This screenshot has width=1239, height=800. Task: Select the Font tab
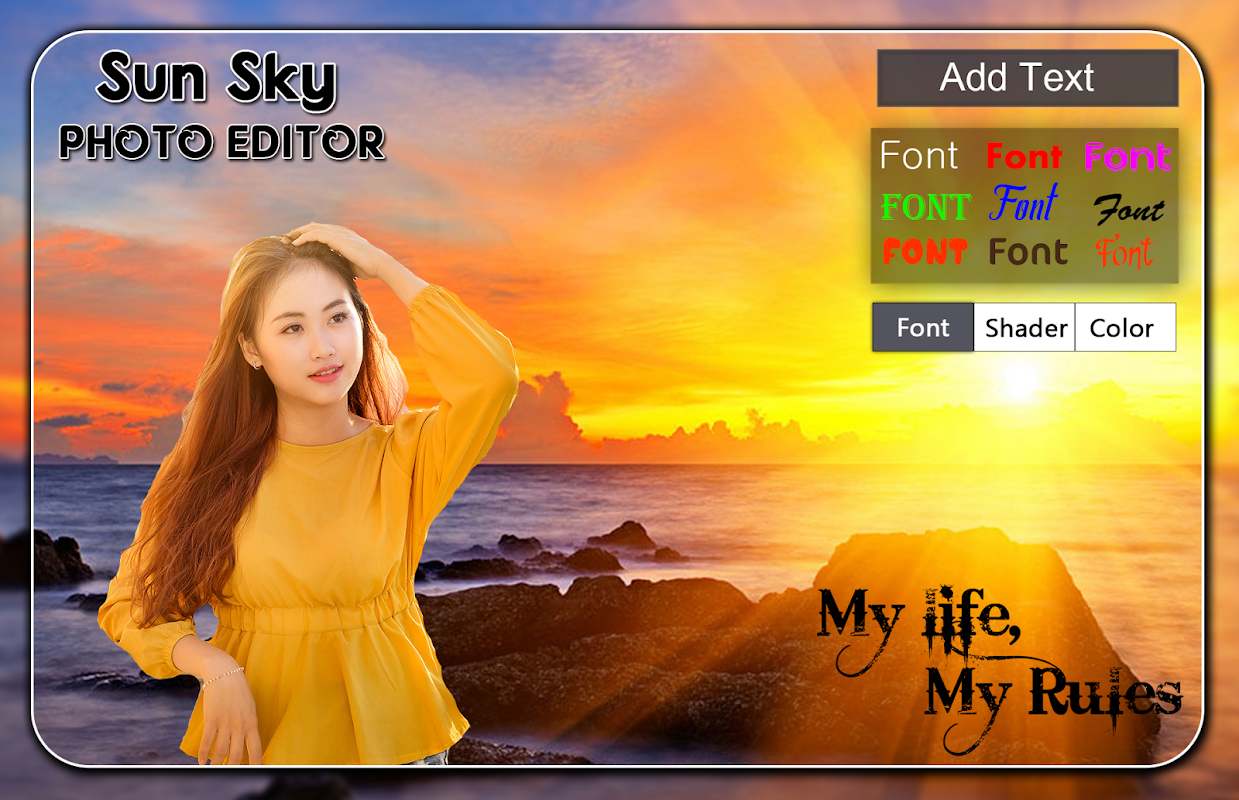(x=923, y=327)
